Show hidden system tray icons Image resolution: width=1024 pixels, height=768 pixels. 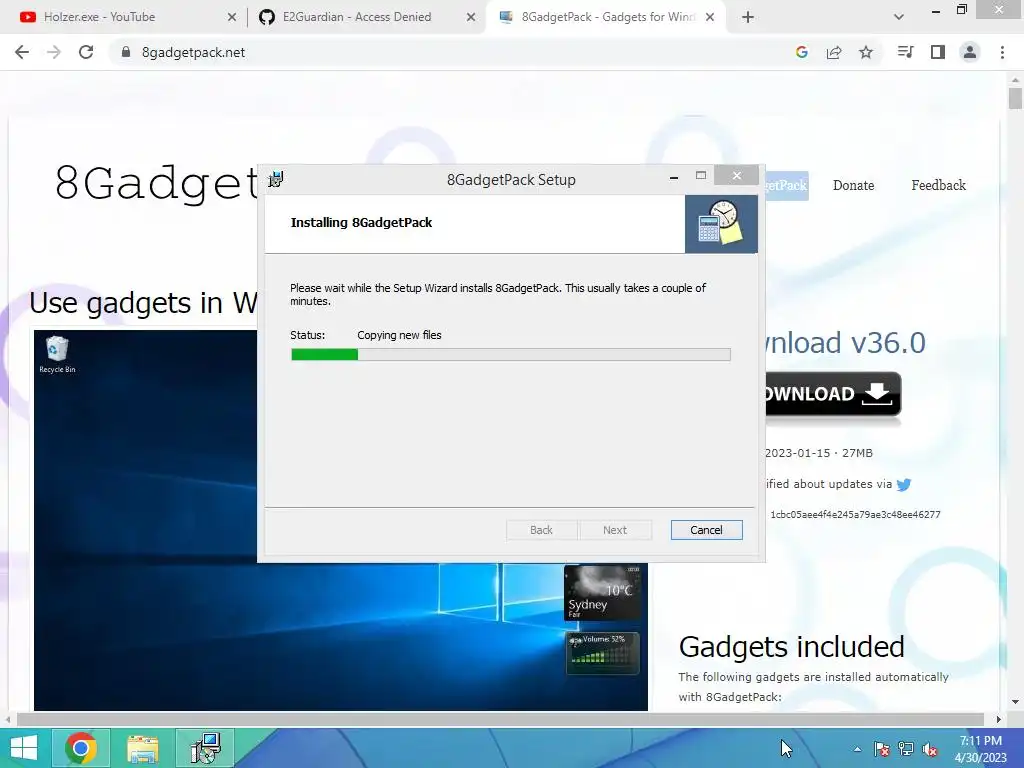[857, 749]
